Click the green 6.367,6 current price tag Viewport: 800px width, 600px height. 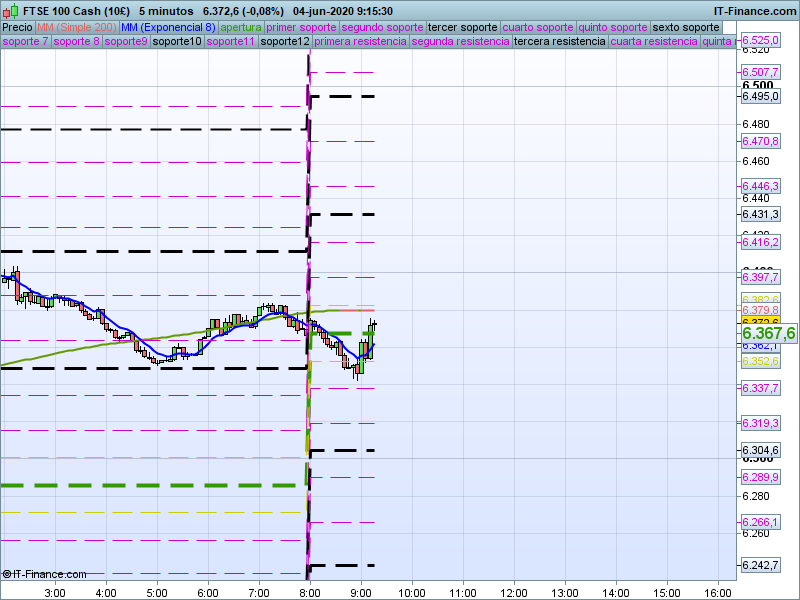pos(768,333)
